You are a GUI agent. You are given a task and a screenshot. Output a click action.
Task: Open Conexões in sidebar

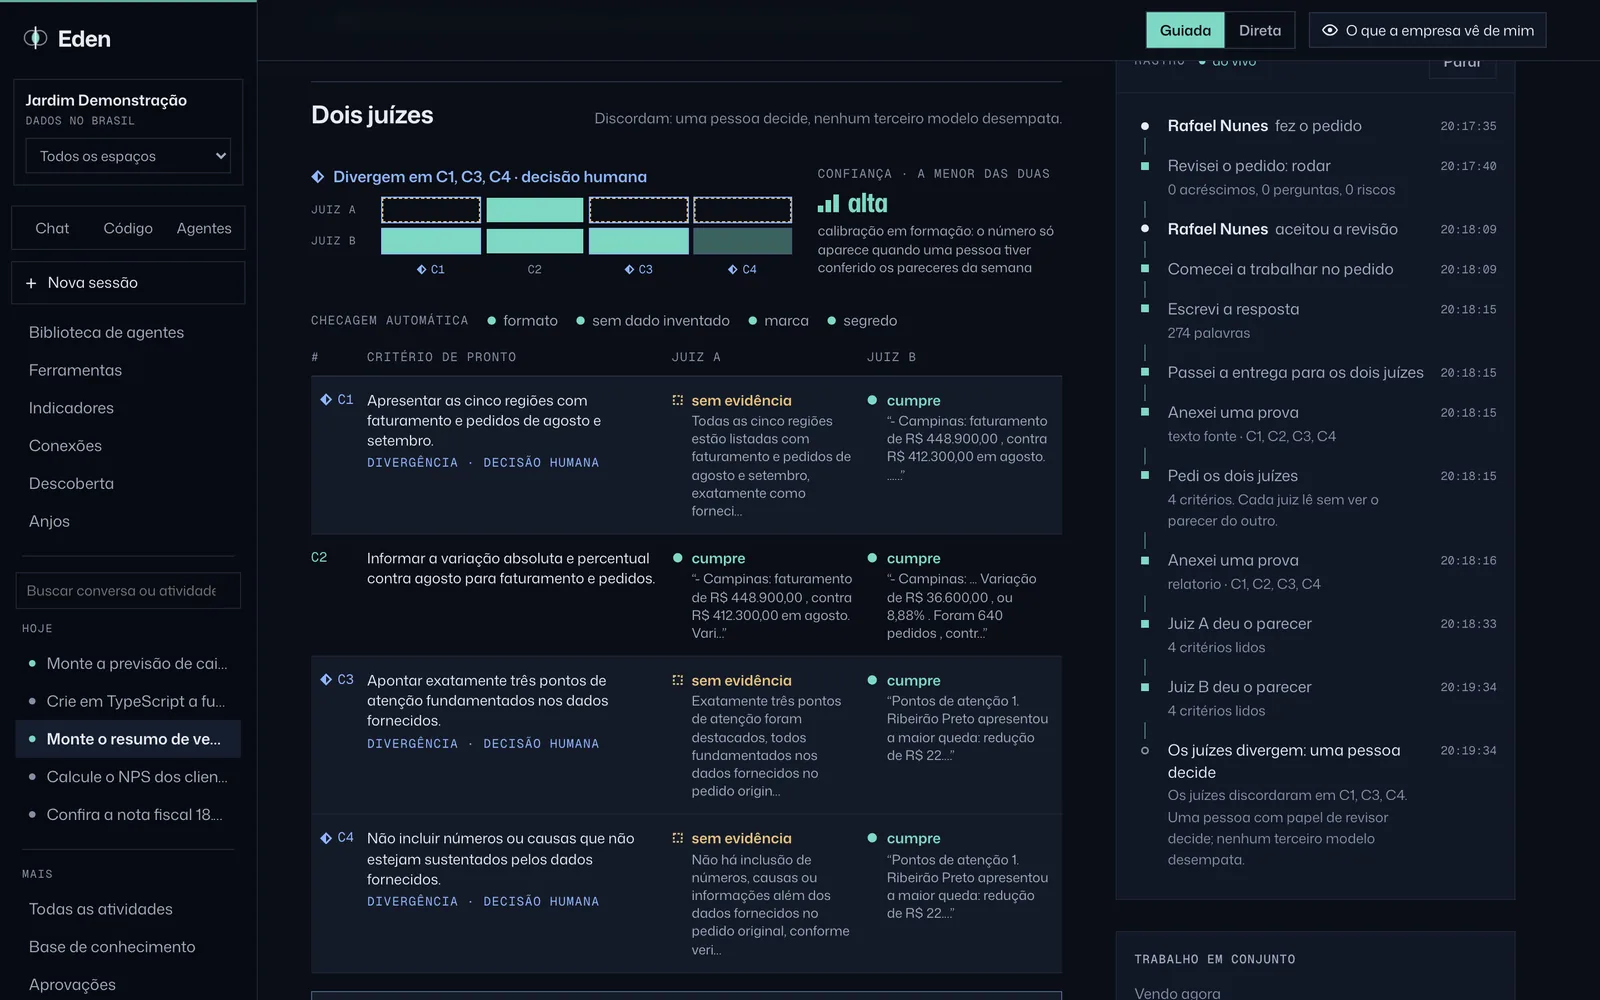pyautogui.click(x=65, y=446)
